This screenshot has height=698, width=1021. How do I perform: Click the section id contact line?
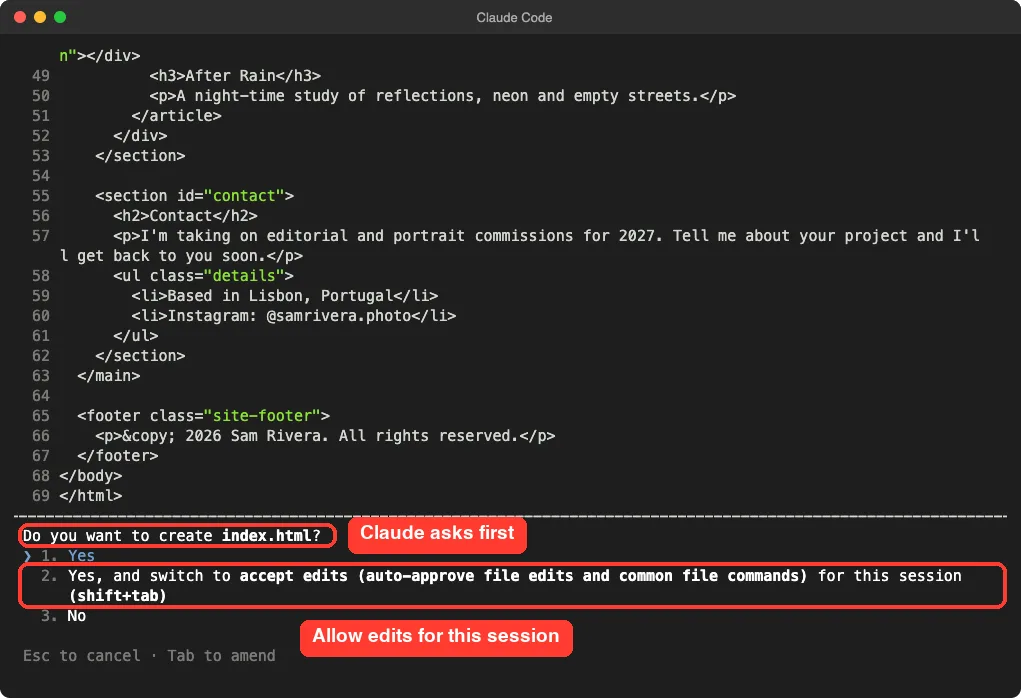click(194, 195)
